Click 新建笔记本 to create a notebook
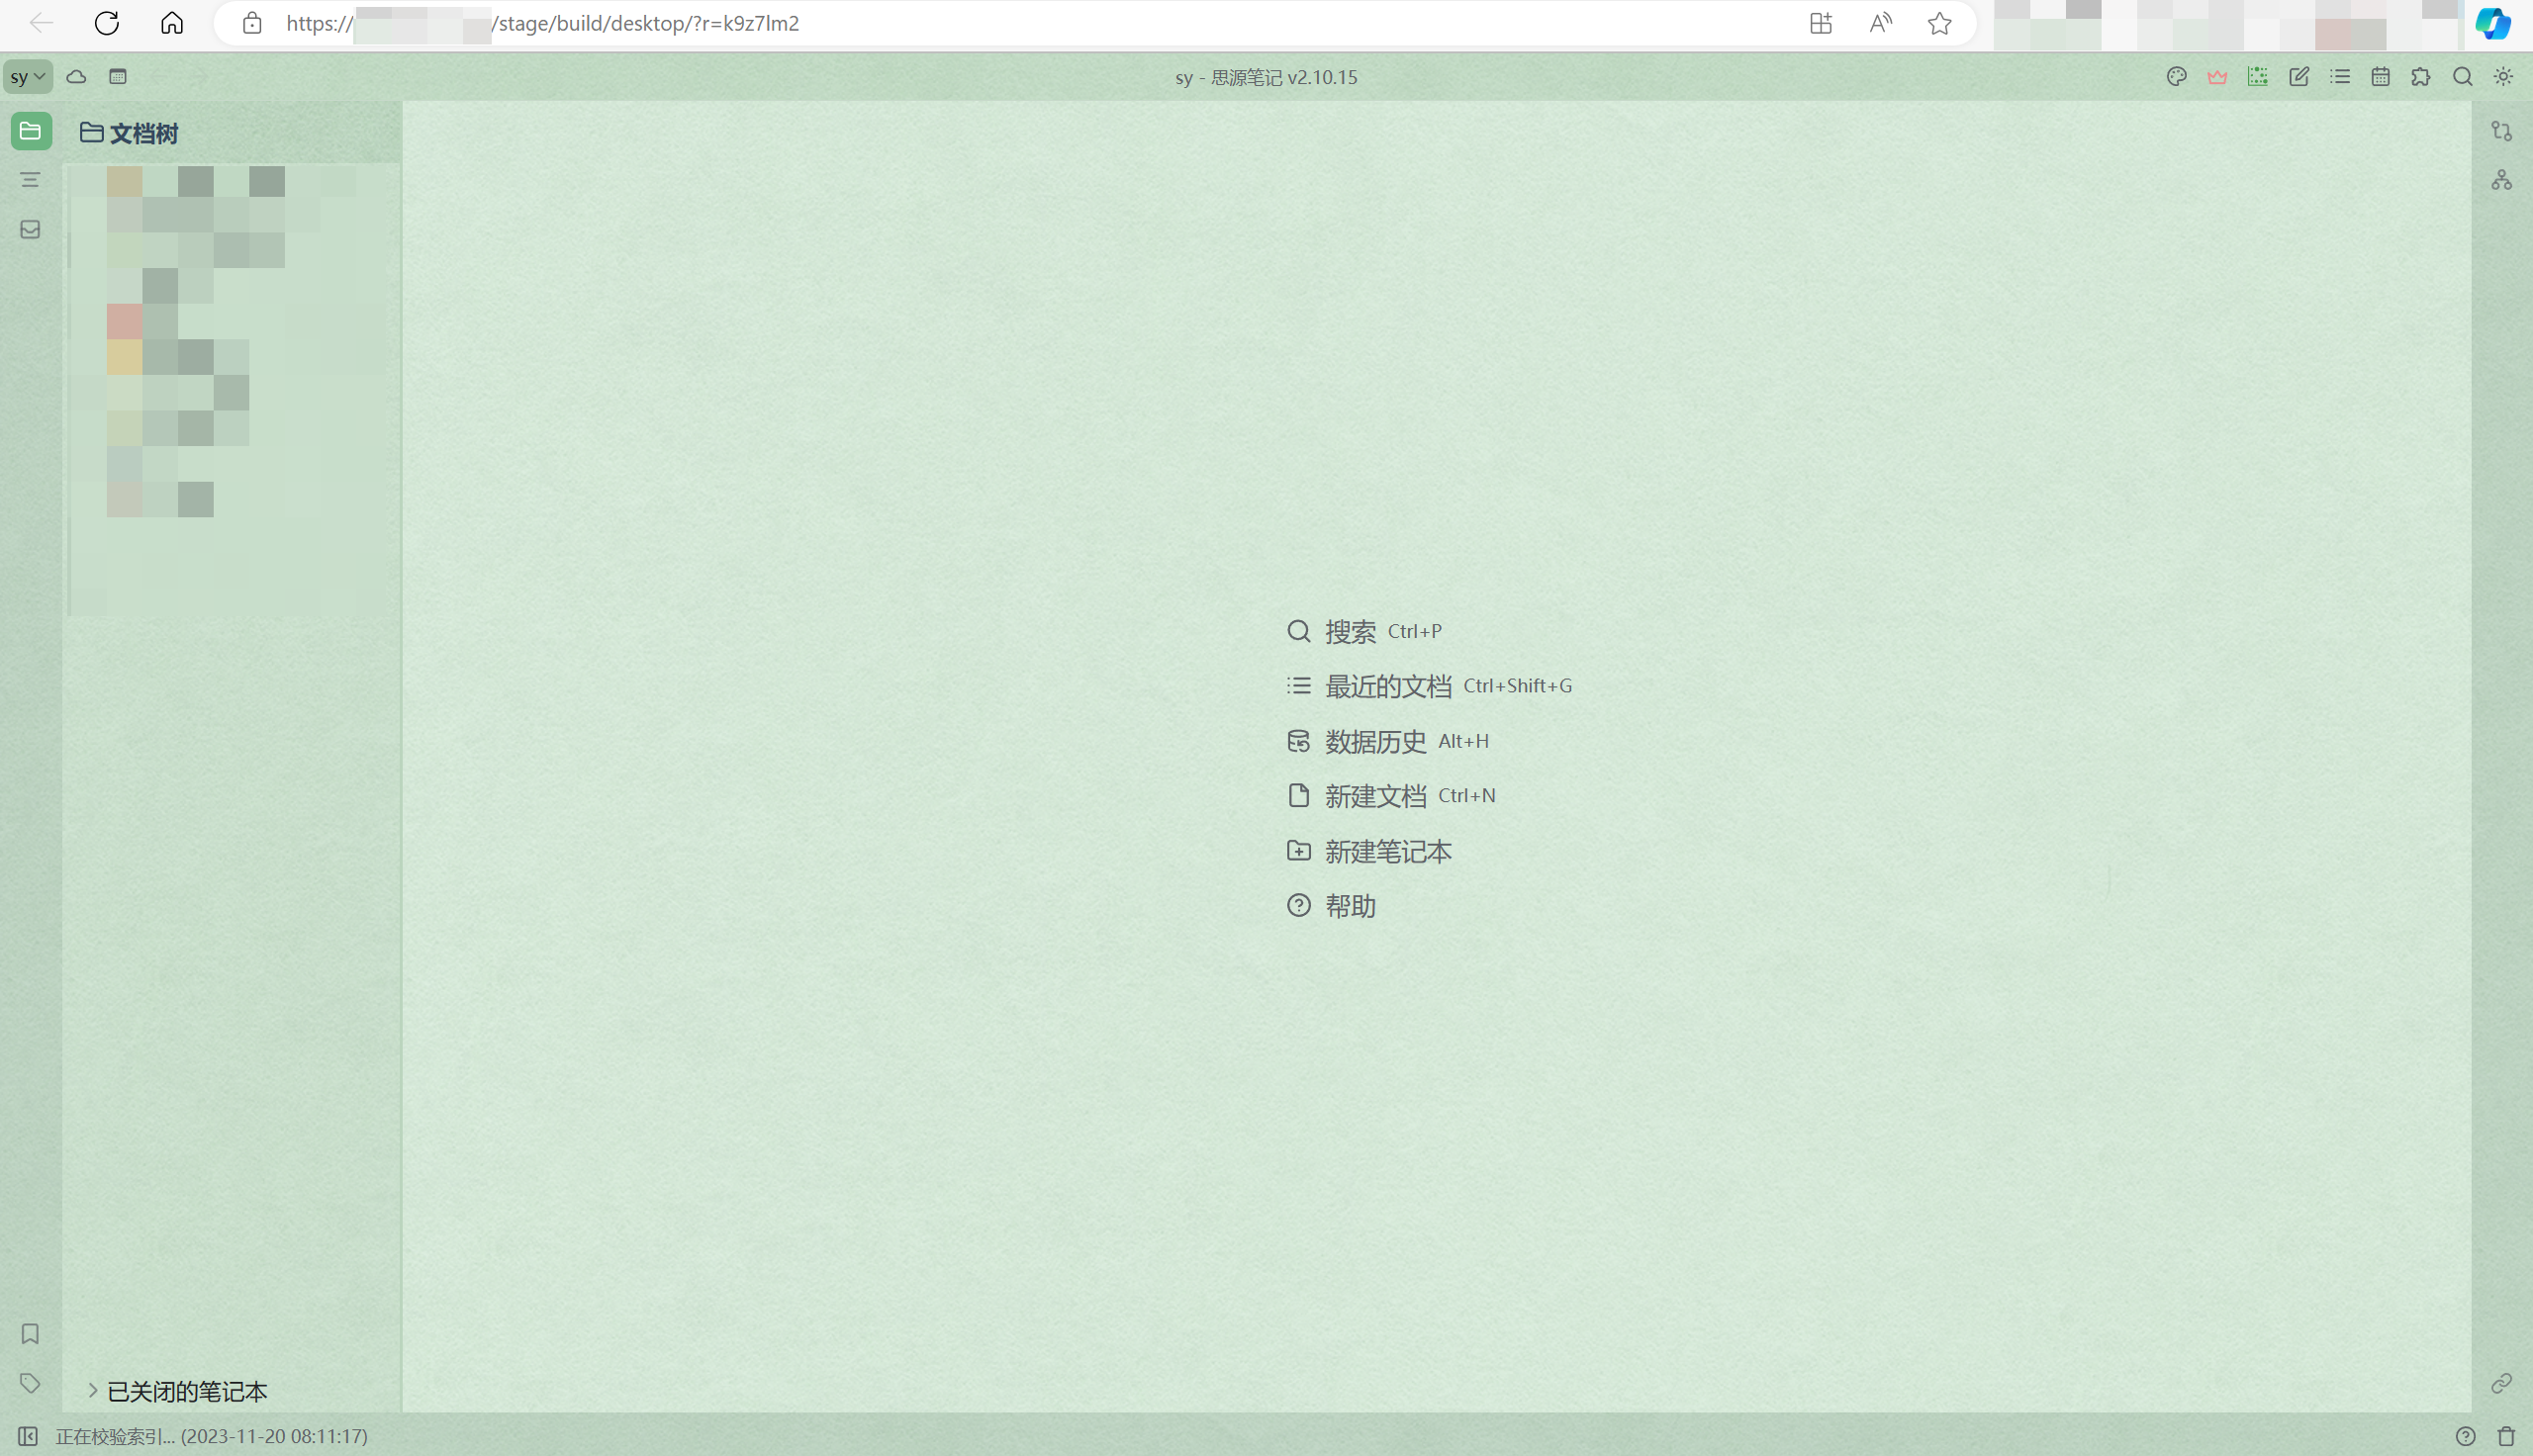2533x1456 pixels. click(1387, 851)
